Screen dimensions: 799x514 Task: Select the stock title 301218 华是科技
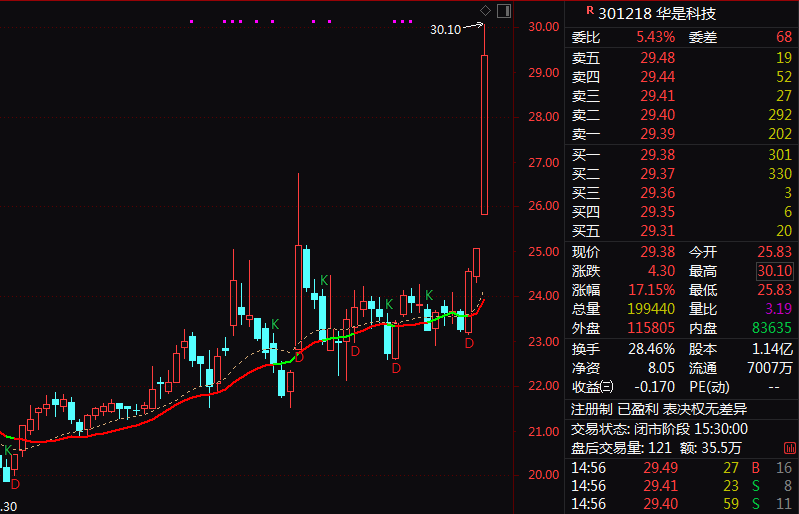[657, 13]
